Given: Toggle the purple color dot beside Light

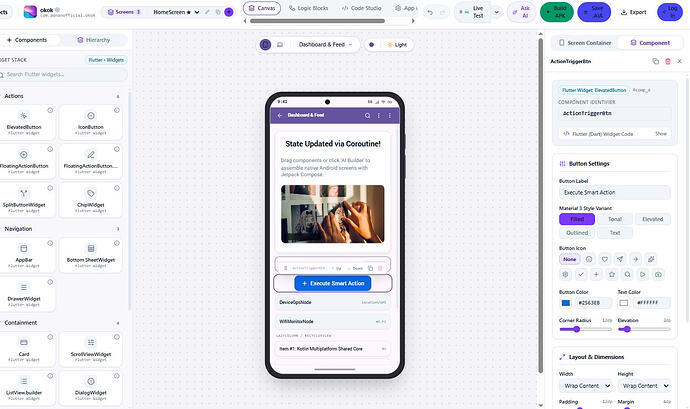Looking at the screenshot, I should (371, 44).
